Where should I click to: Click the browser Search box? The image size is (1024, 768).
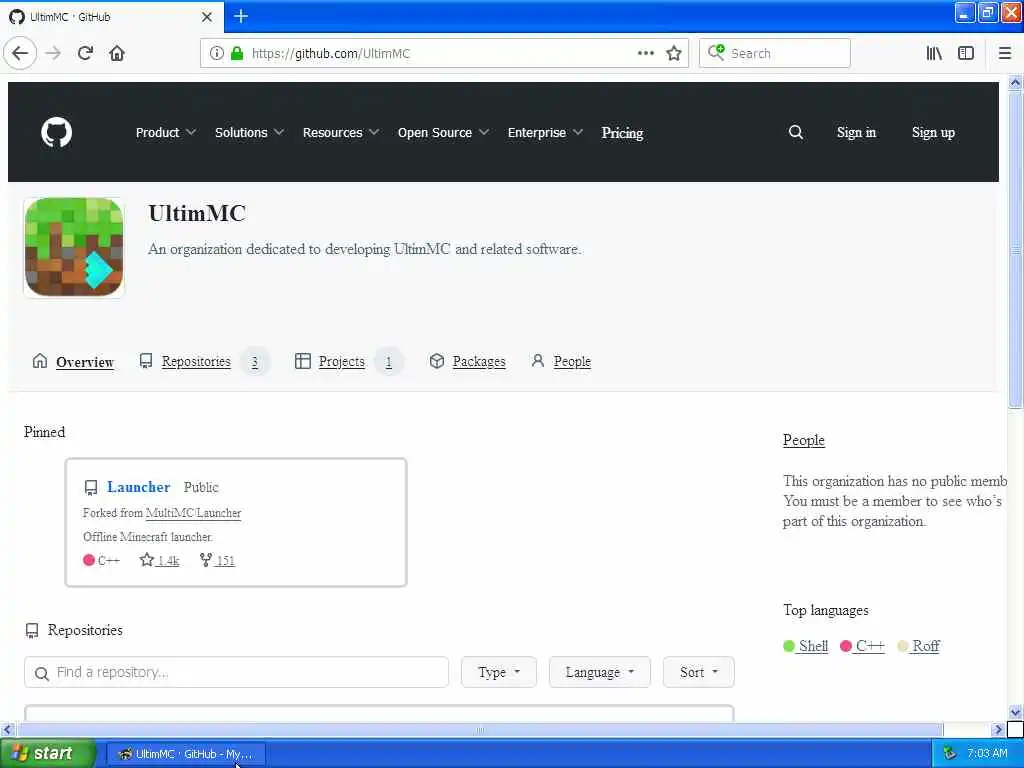coord(775,53)
